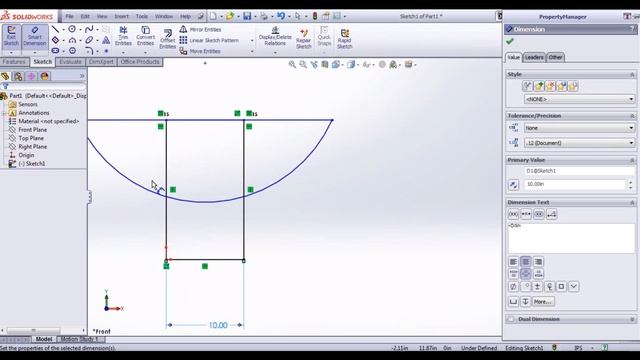Screen dimensions: 640x360
Task: Click the More... symbols button
Action: coord(543,302)
